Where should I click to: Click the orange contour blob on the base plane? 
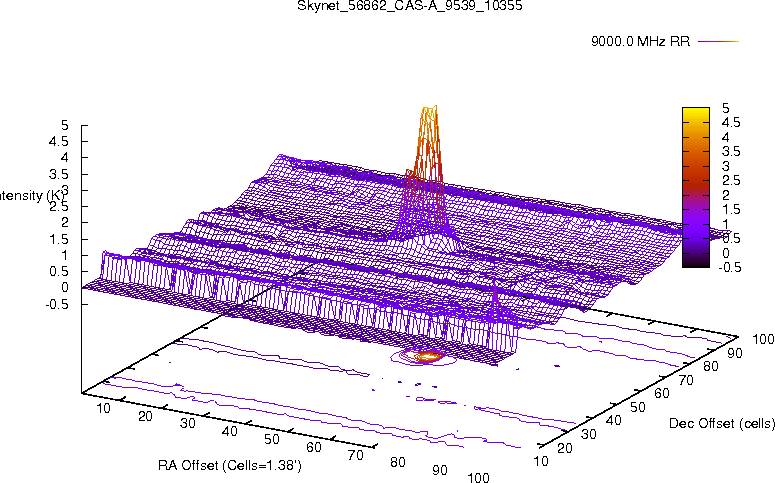pyautogui.click(x=422, y=356)
